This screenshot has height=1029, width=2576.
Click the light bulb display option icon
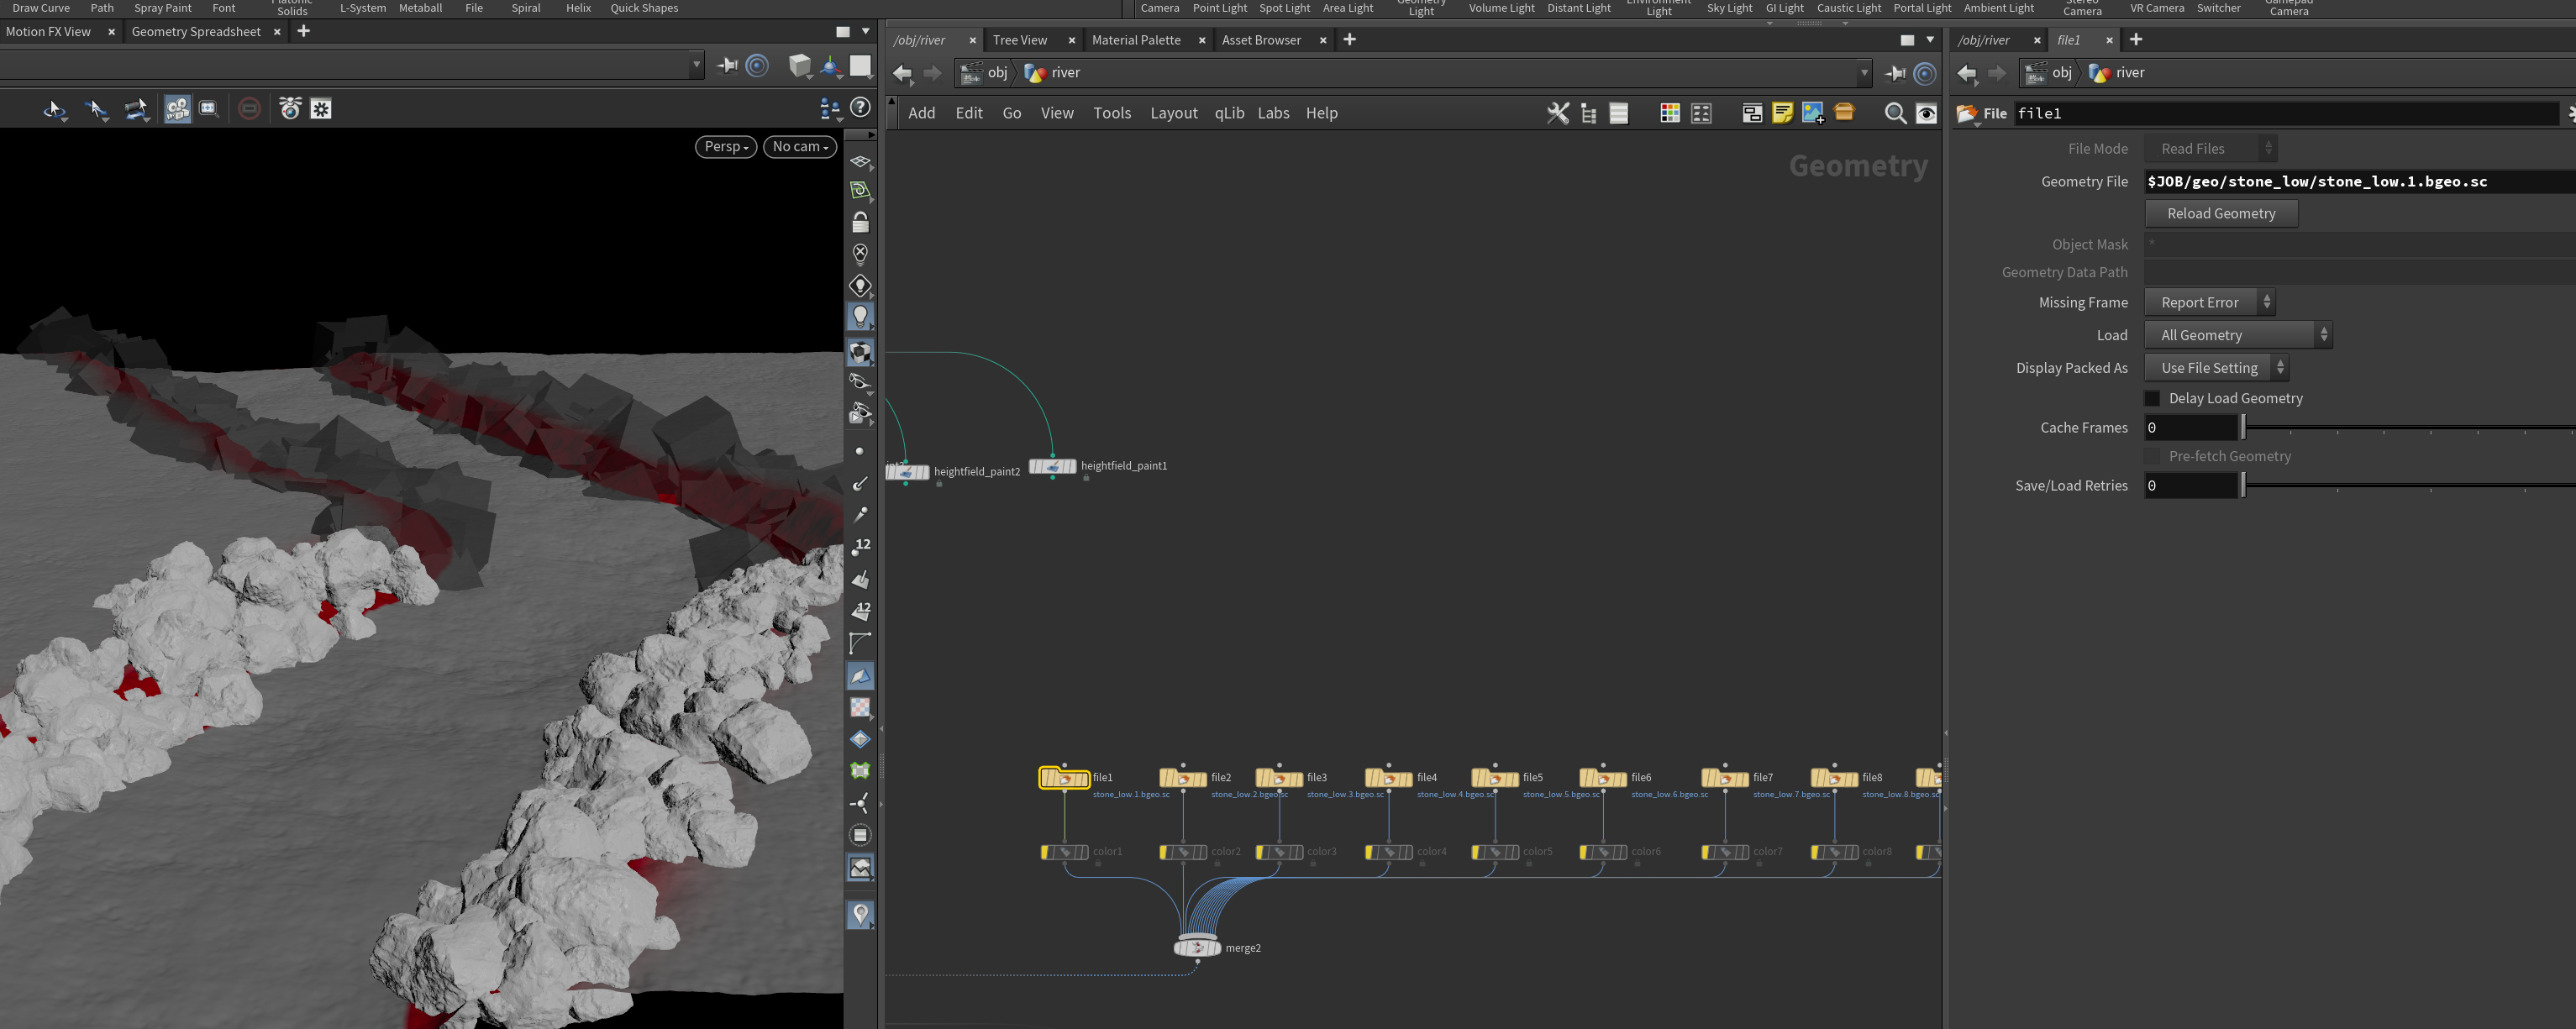coord(860,317)
